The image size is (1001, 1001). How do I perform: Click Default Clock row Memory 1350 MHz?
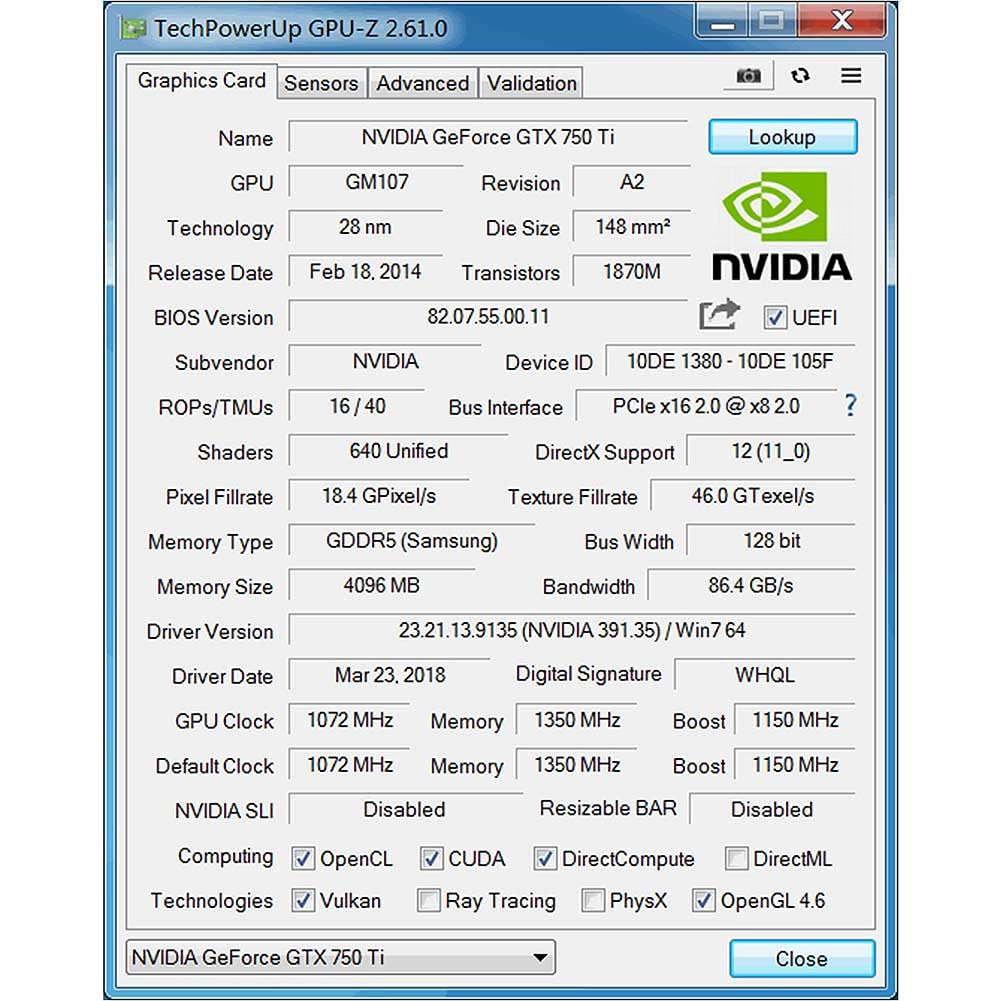576,764
